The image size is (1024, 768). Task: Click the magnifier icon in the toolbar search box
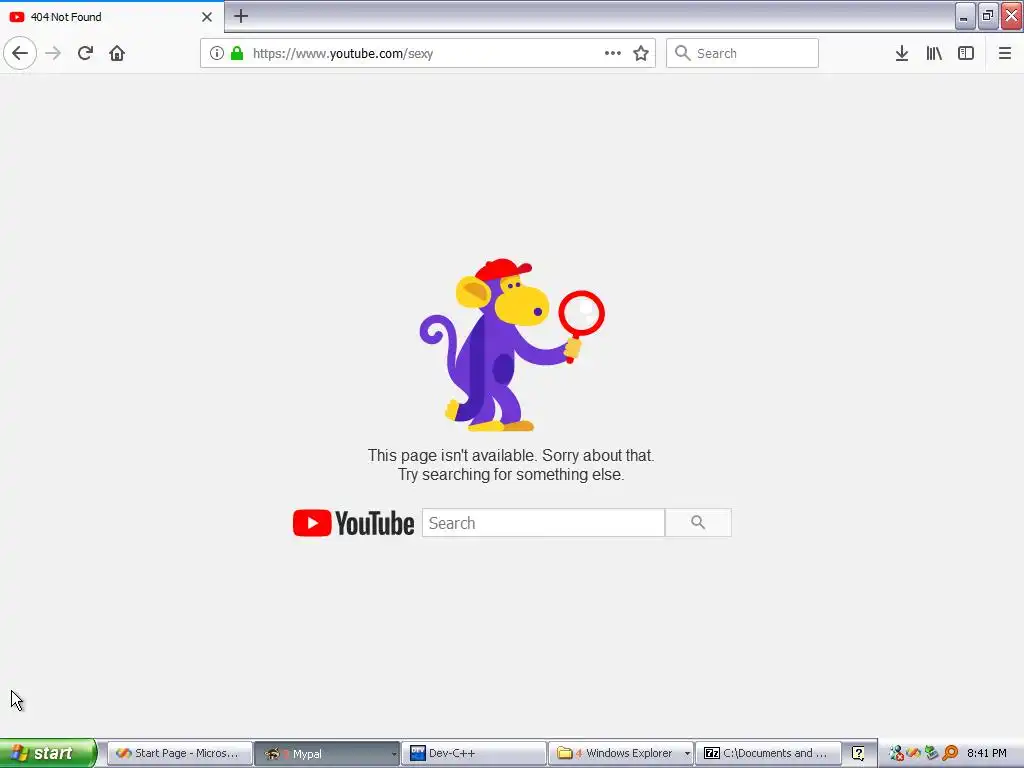pos(682,53)
